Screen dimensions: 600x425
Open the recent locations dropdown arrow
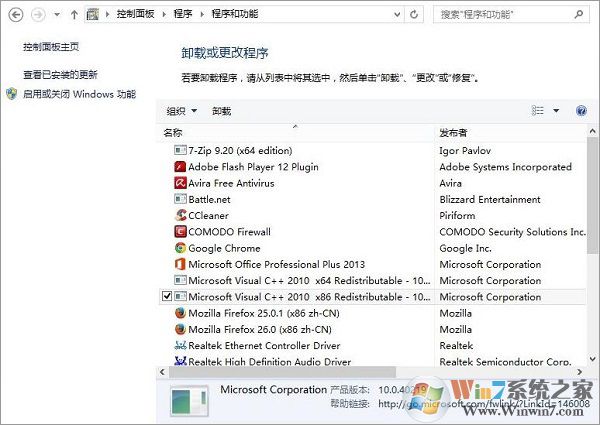click(57, 15)
